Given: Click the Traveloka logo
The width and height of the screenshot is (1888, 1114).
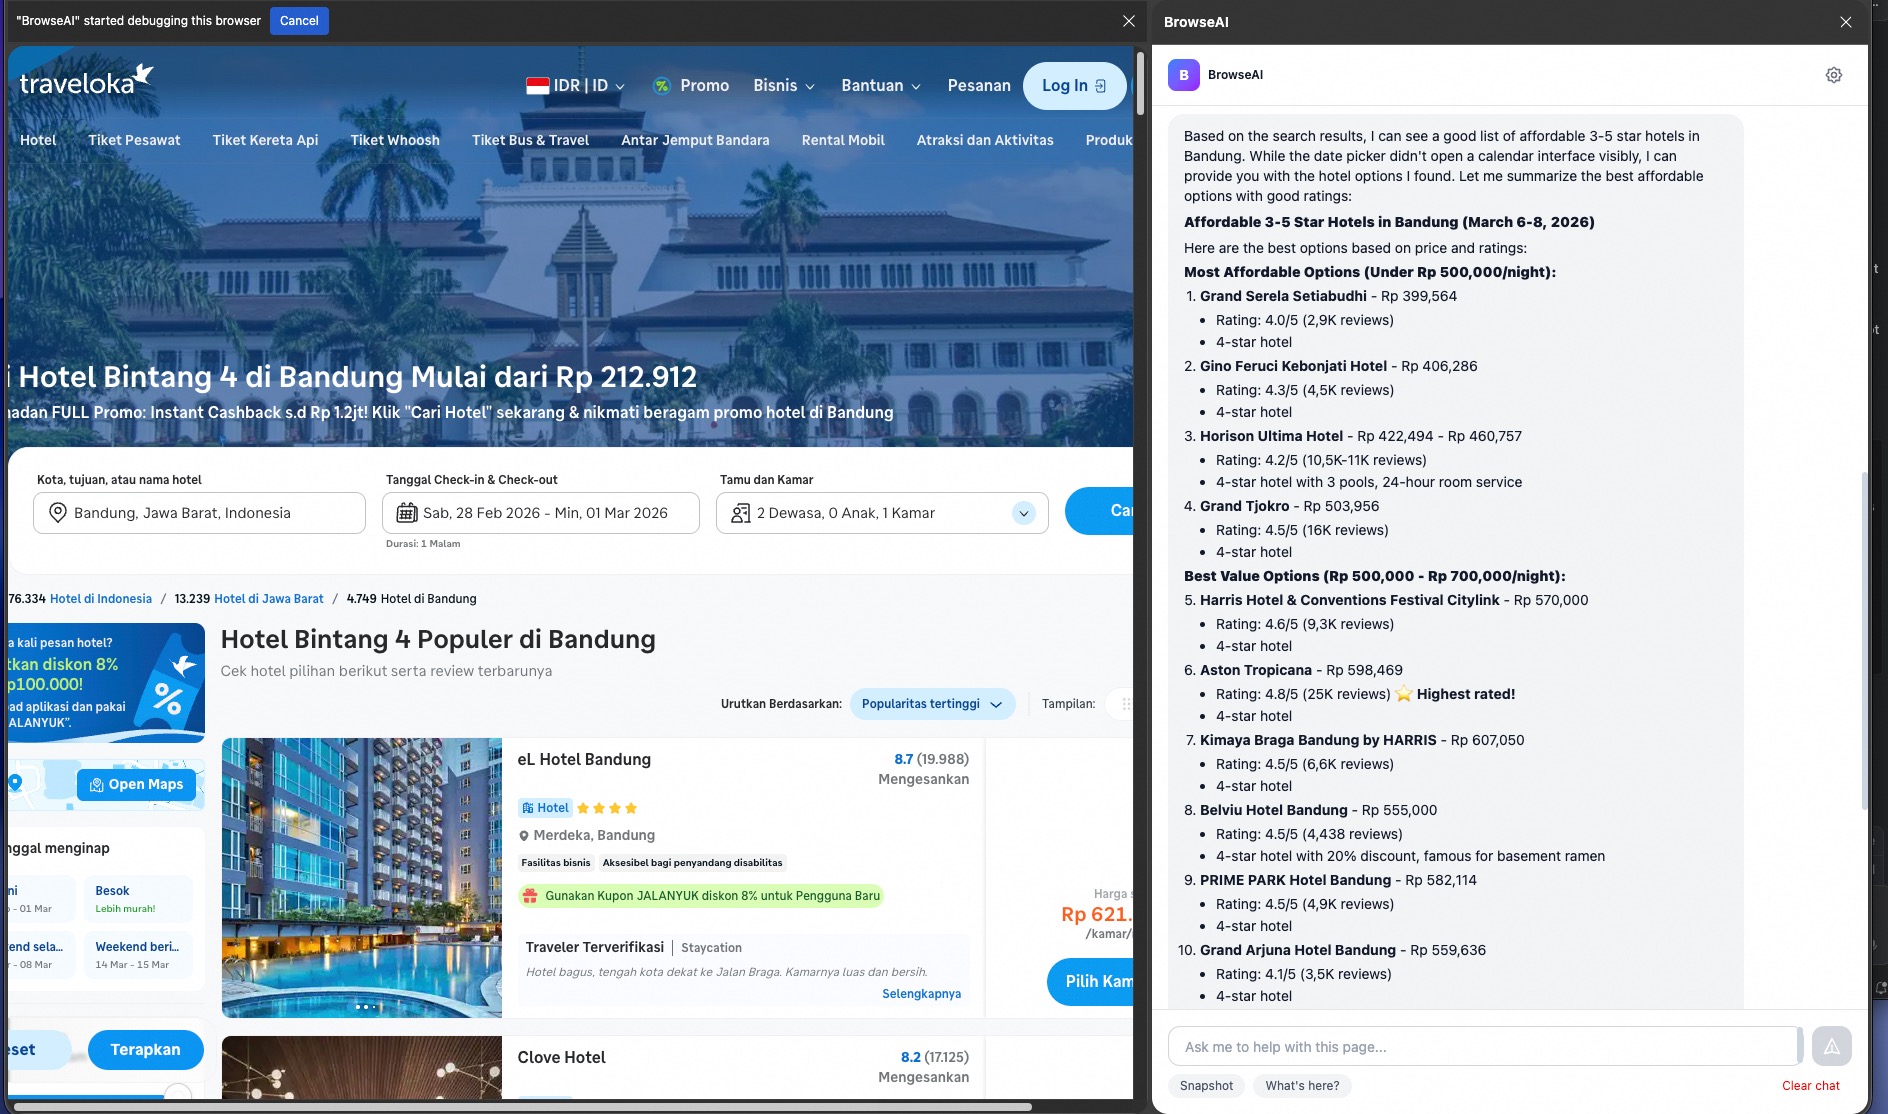Looking at the screenshot, I should point(87,81).
